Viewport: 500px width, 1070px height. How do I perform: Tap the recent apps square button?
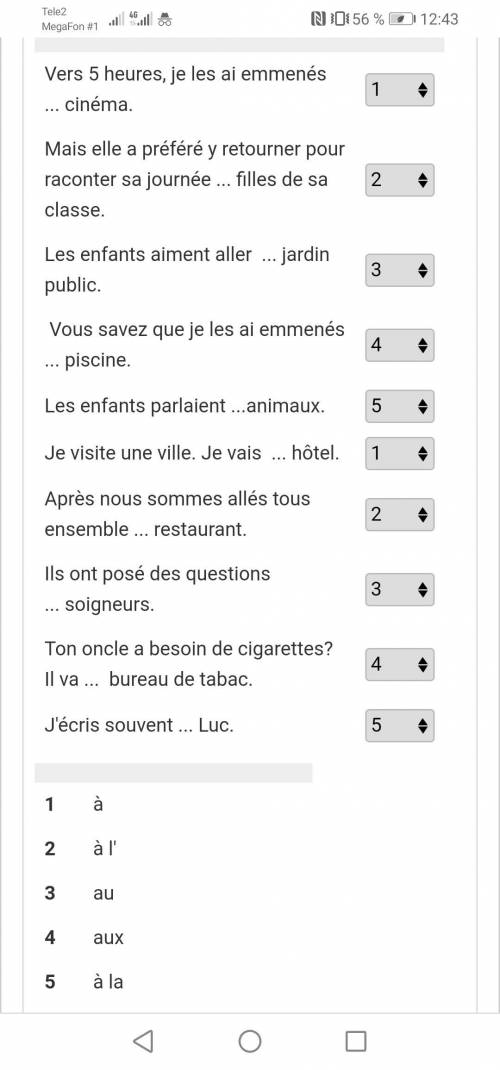[x=356, y=1041]
